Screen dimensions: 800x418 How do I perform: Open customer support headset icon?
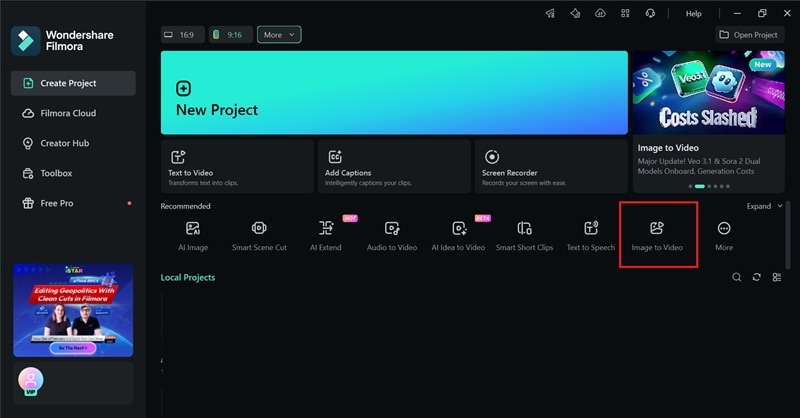650,13
